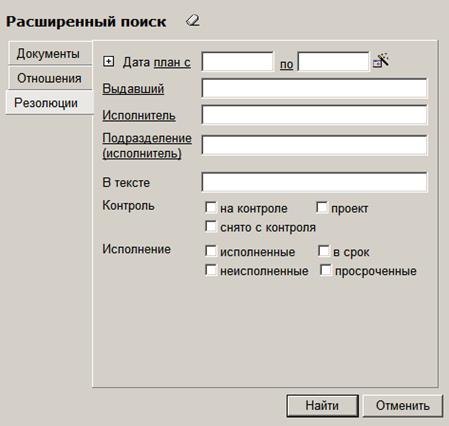Open the Исполнитель selection link
The image size is (449, 426).
tap(139, 115)
